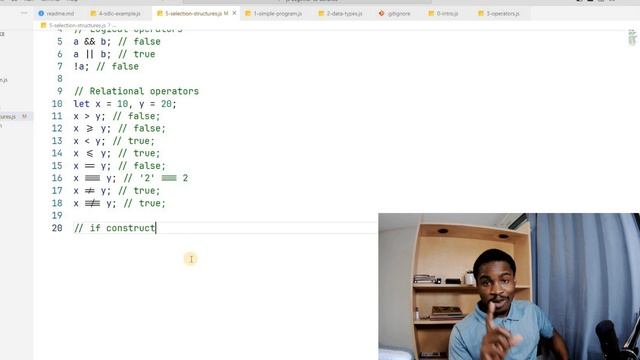Viewport: 640px width, 360px height.
Task: Click the 'x > y; // false;' line
Action: 117,116
